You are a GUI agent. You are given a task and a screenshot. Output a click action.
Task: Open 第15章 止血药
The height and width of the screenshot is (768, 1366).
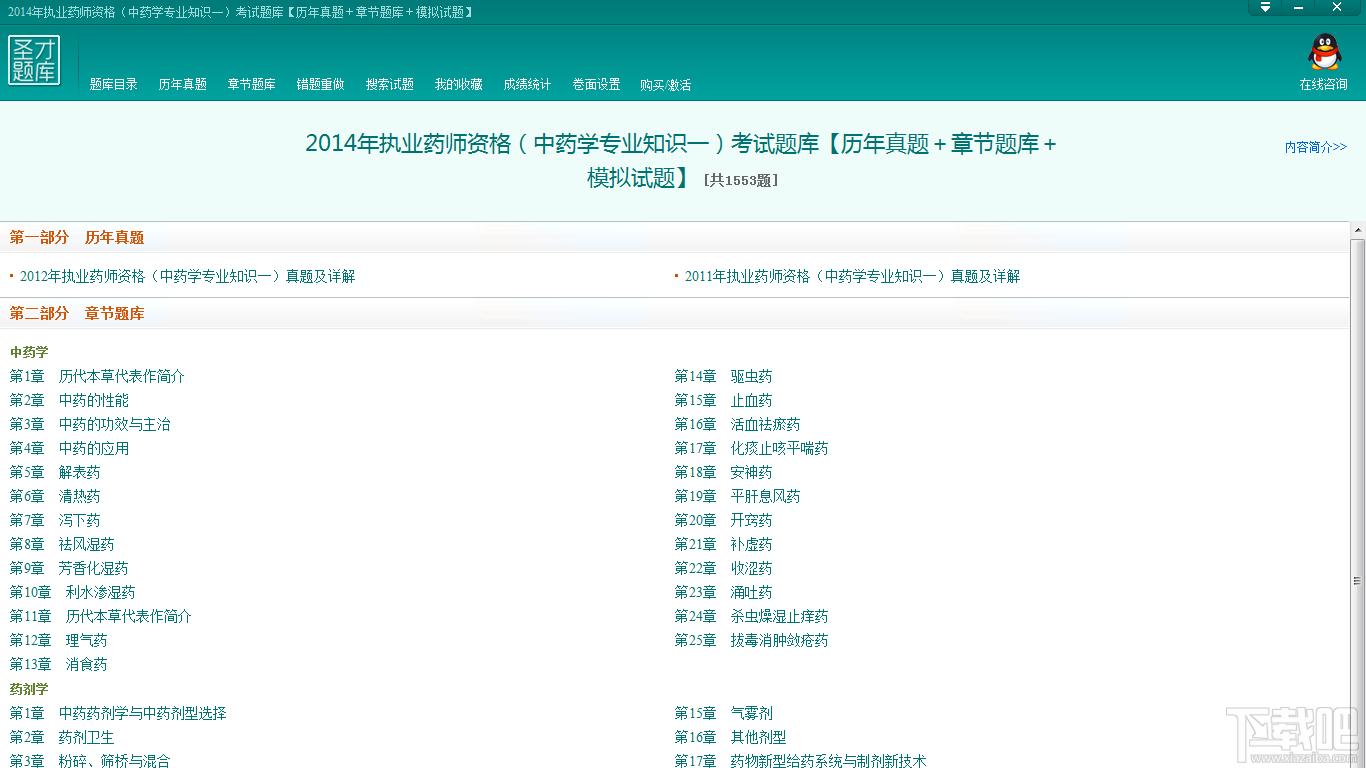723,400
